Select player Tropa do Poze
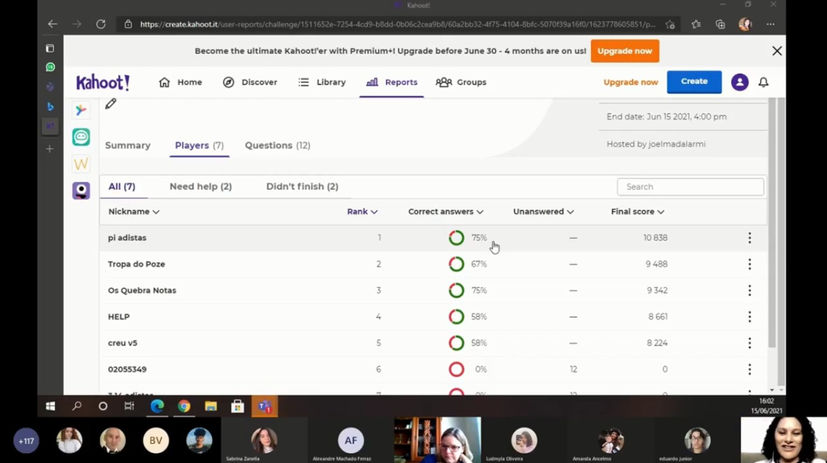 click(x=137, y=264)
